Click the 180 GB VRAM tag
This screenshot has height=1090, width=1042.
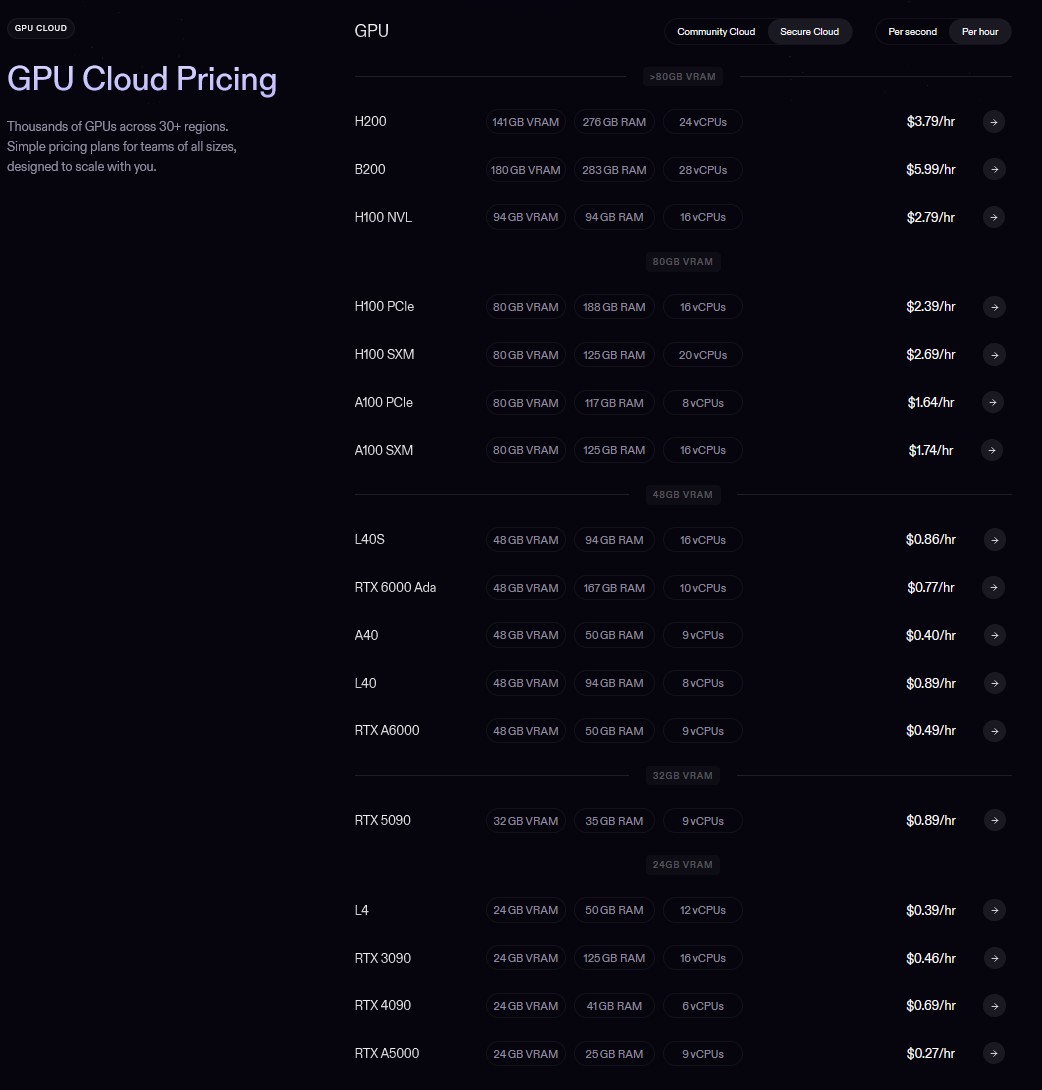click(526, 170)
